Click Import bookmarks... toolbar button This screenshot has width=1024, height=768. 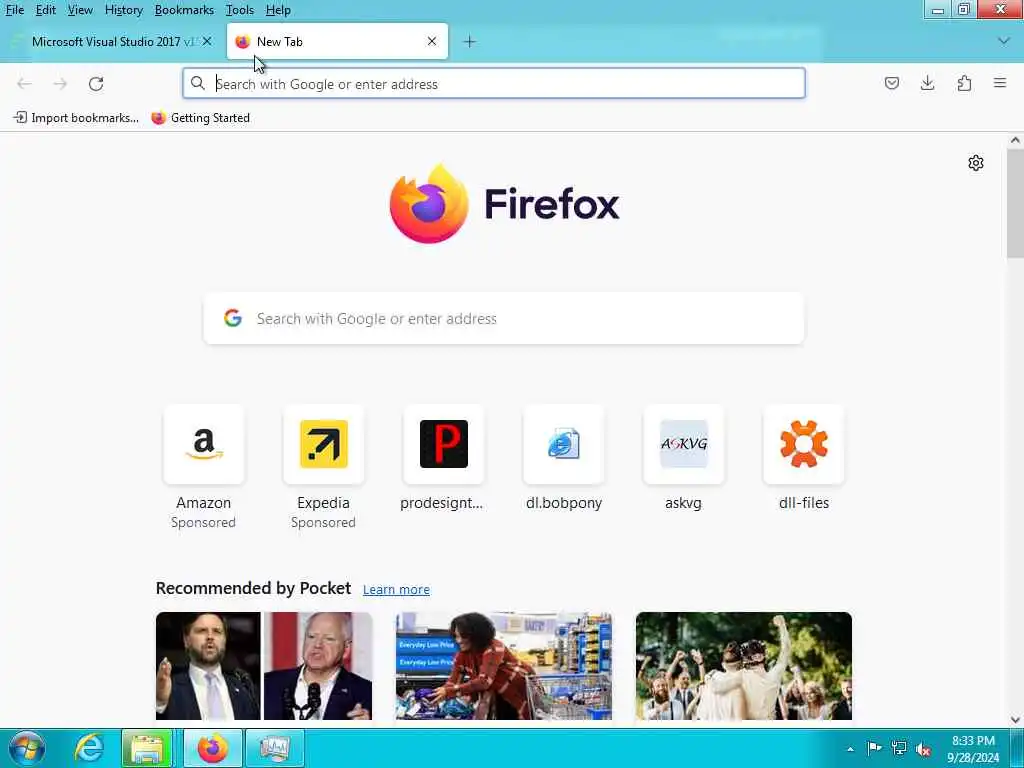[76, 118]
